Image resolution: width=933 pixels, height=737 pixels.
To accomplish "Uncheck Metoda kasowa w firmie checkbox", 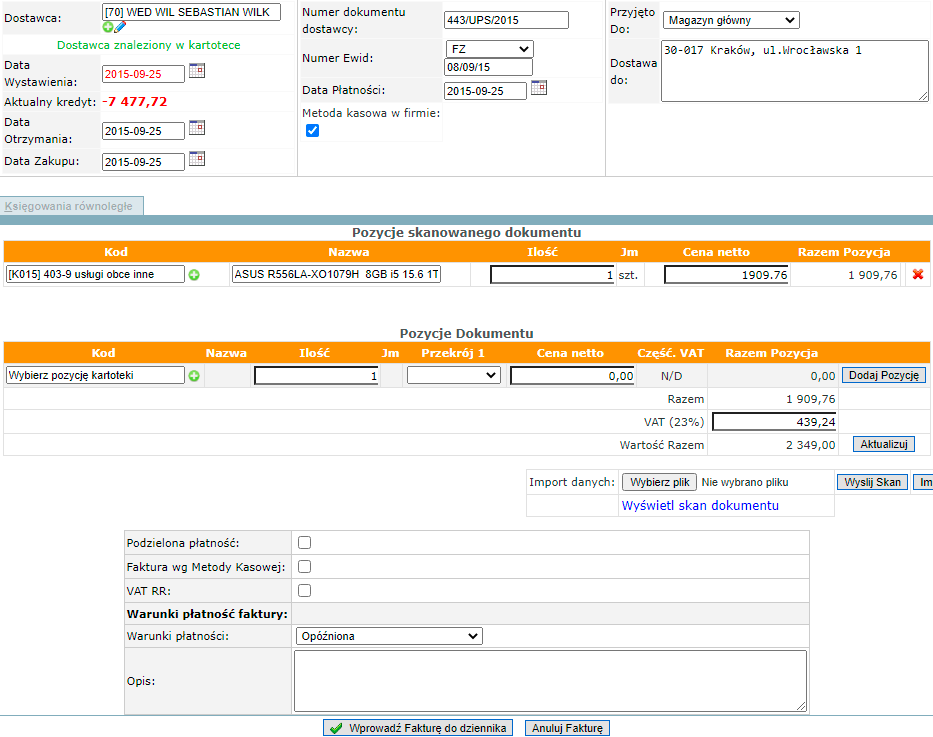I will (x=312, y=130).
